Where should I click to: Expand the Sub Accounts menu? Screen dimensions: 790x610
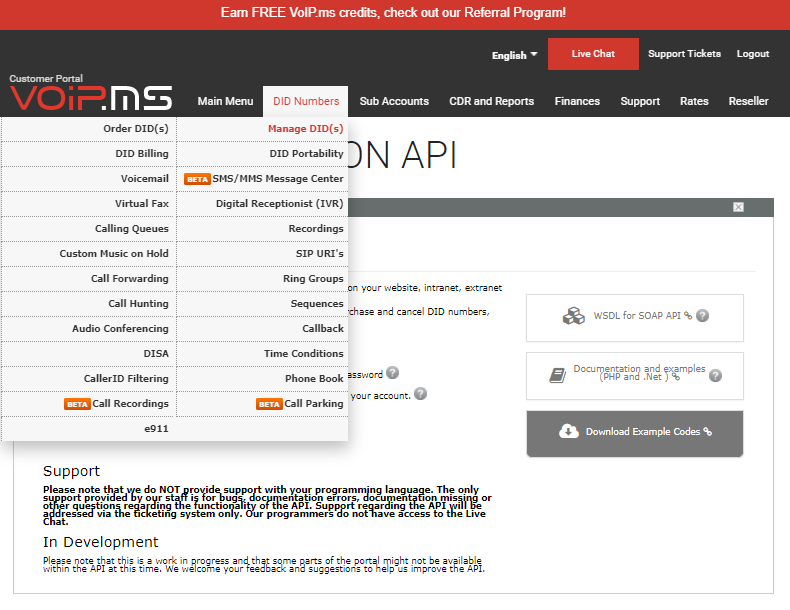coord(394,101)
